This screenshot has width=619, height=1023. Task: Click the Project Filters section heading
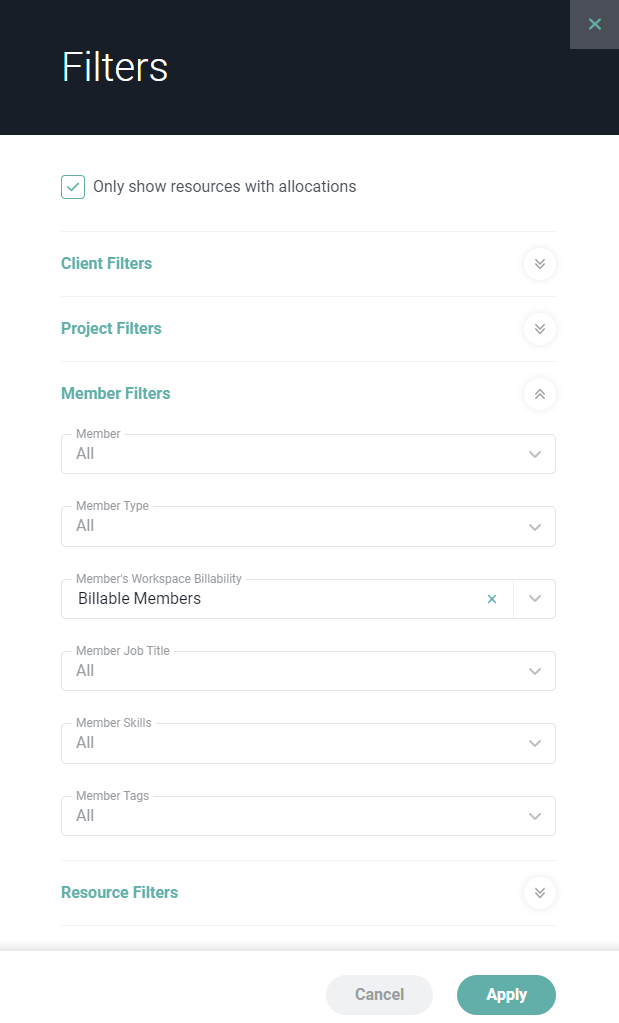coord(111,328)
